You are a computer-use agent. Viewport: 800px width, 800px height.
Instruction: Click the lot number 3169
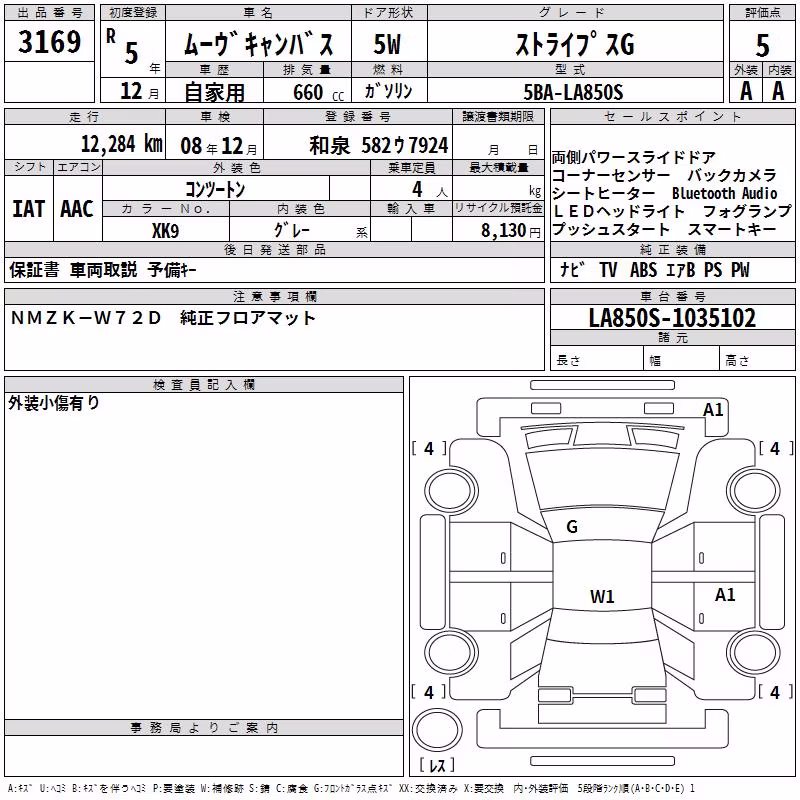[49, 42]
